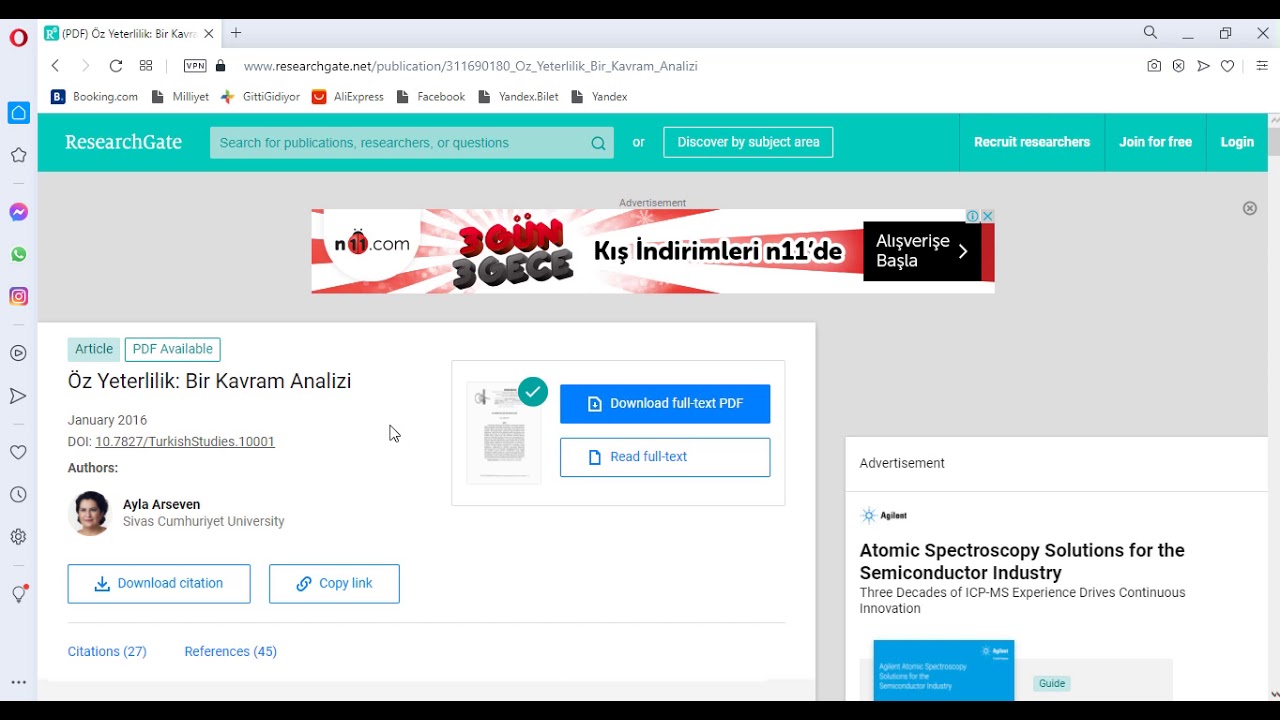This screenshot has width=1280, height=720.
Task: Go back to previous page
Action: coord(56,66)
